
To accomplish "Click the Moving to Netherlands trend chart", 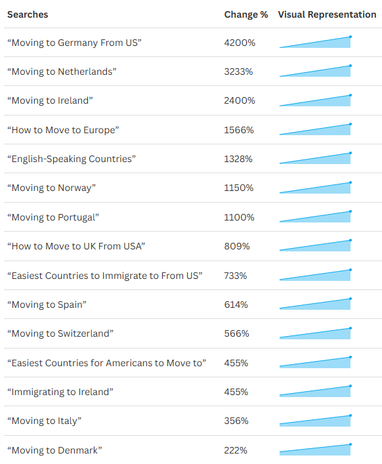I will pos(315,71).
